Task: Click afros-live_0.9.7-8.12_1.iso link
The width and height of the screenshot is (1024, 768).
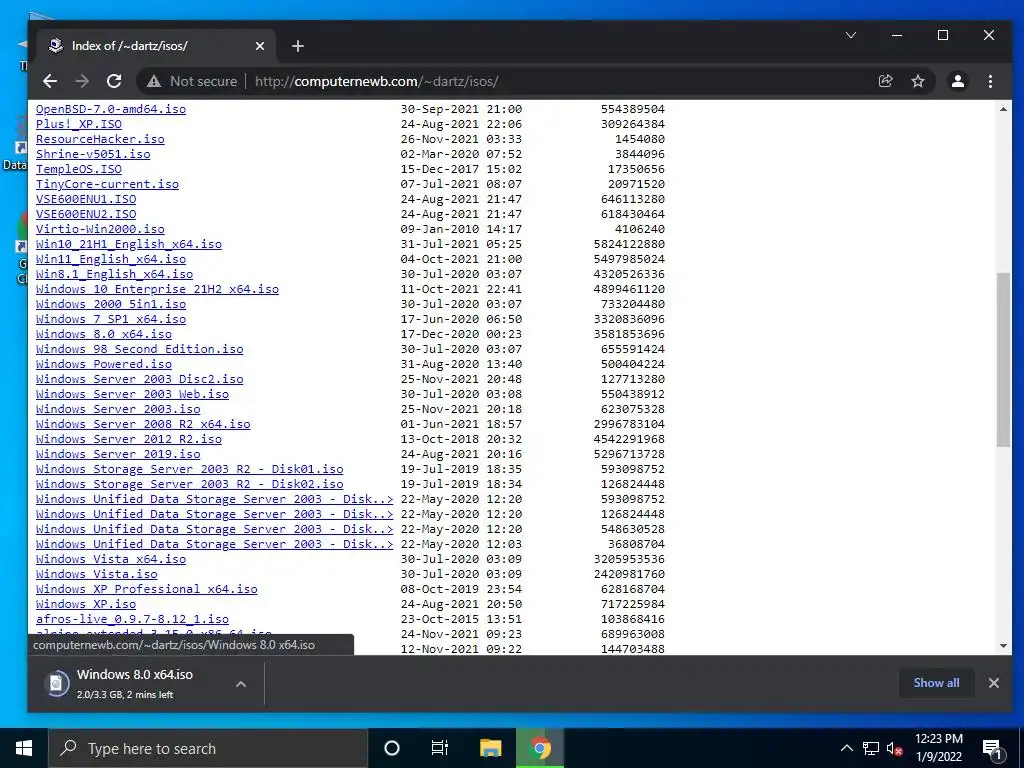Action: point(133,620)
